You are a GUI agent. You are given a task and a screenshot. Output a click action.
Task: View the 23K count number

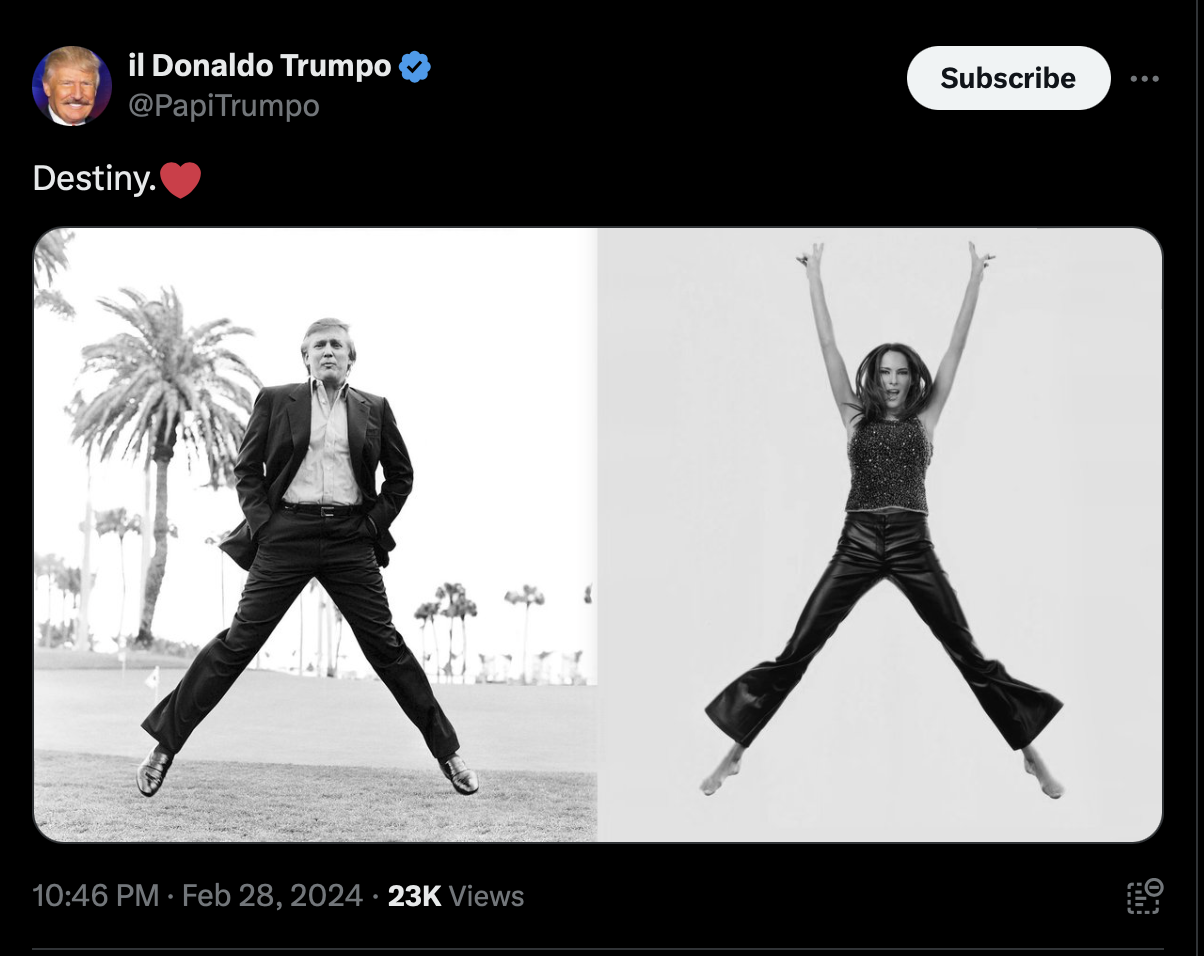click(414, 896)
